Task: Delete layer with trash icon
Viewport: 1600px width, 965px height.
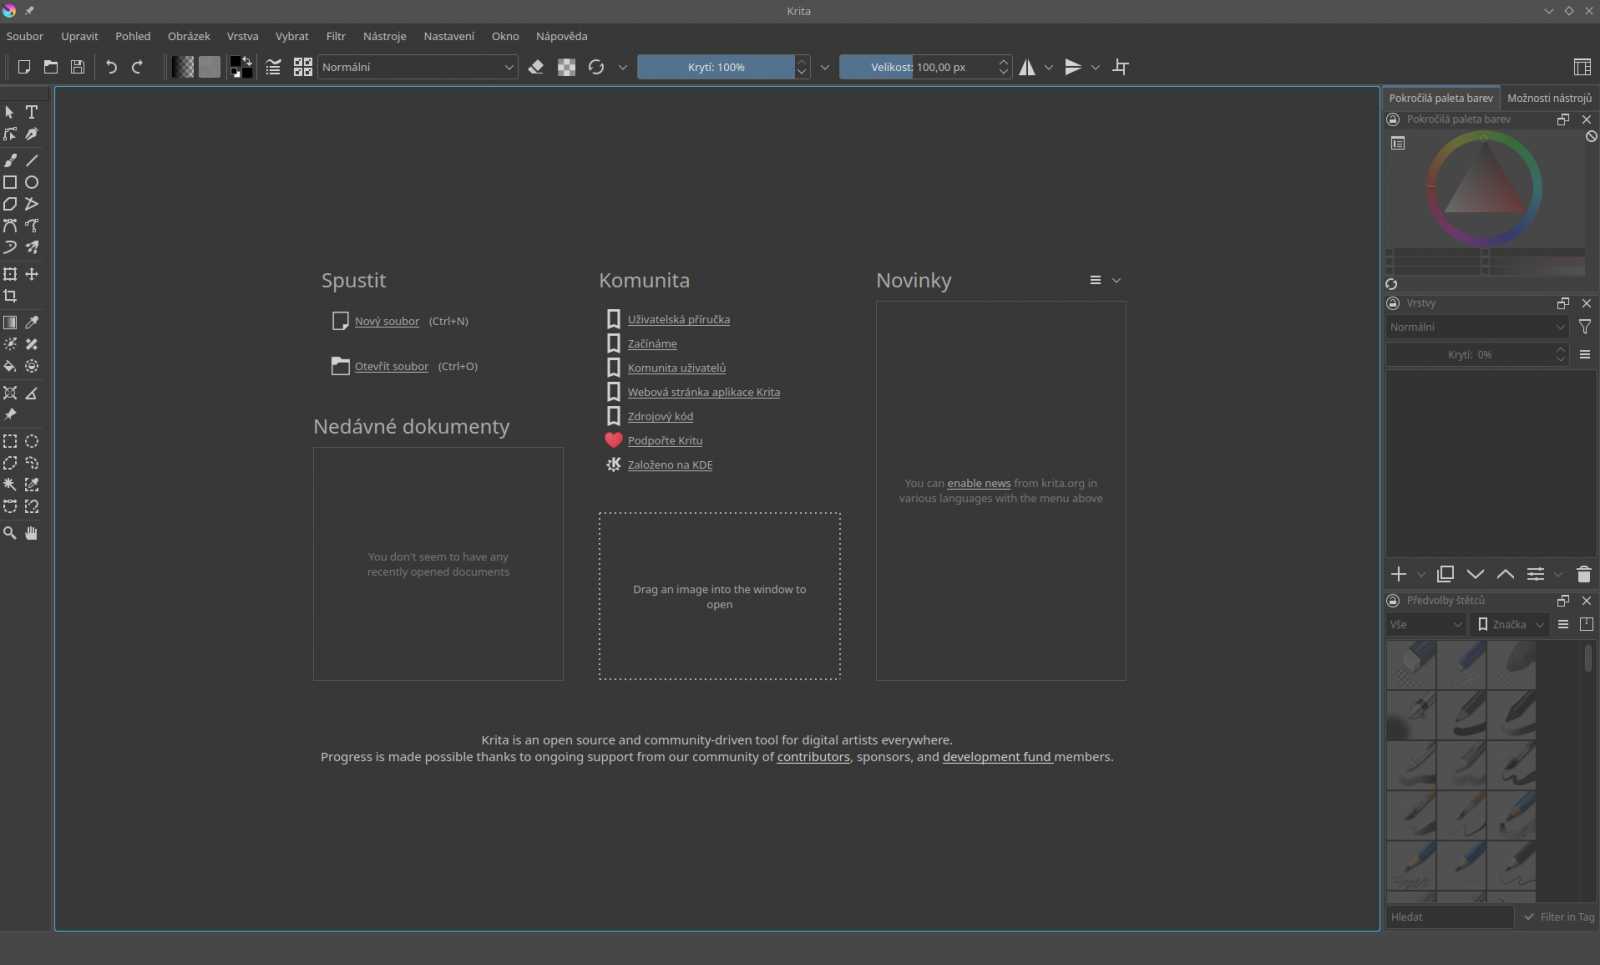Action: 1583,575
